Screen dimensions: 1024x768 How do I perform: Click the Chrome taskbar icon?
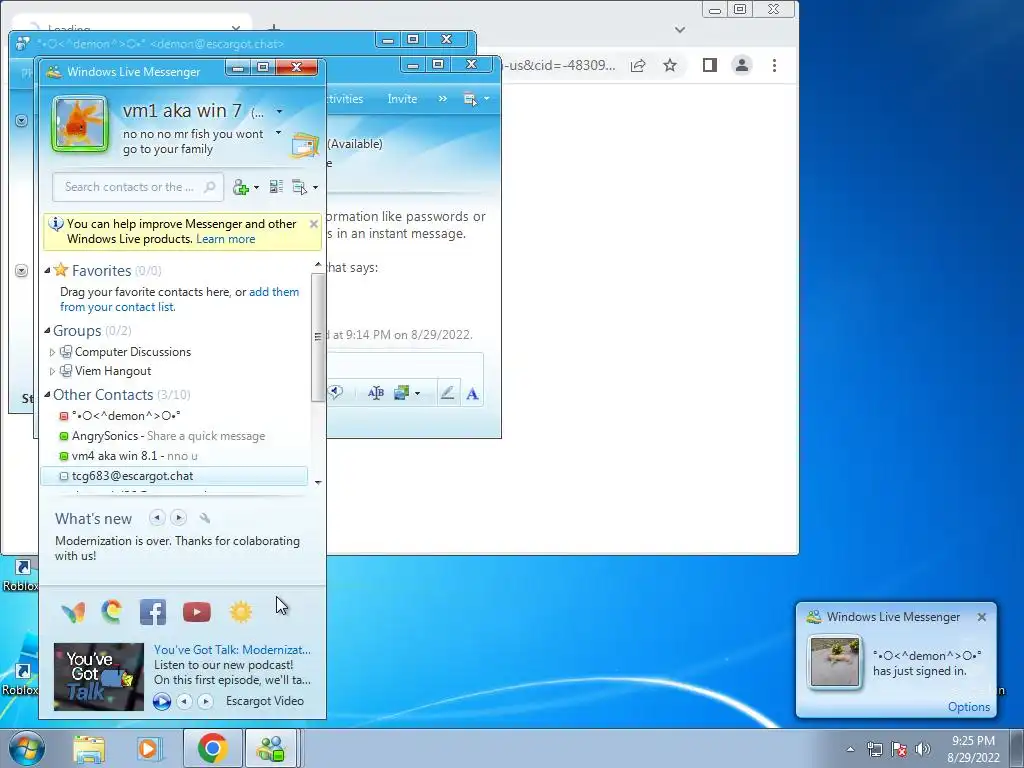pos(212,748)
